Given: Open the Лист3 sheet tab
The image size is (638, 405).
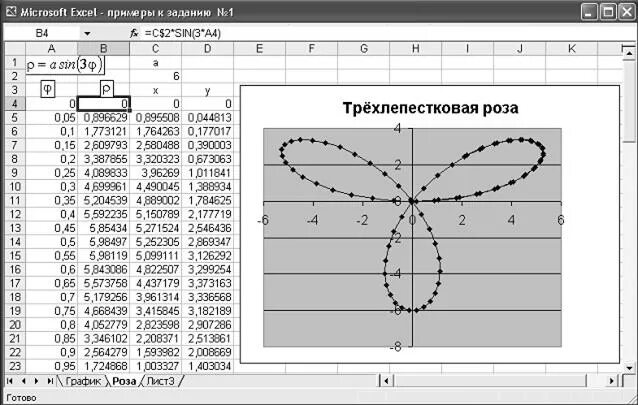Looking at the screenshot, I should 160,381.
